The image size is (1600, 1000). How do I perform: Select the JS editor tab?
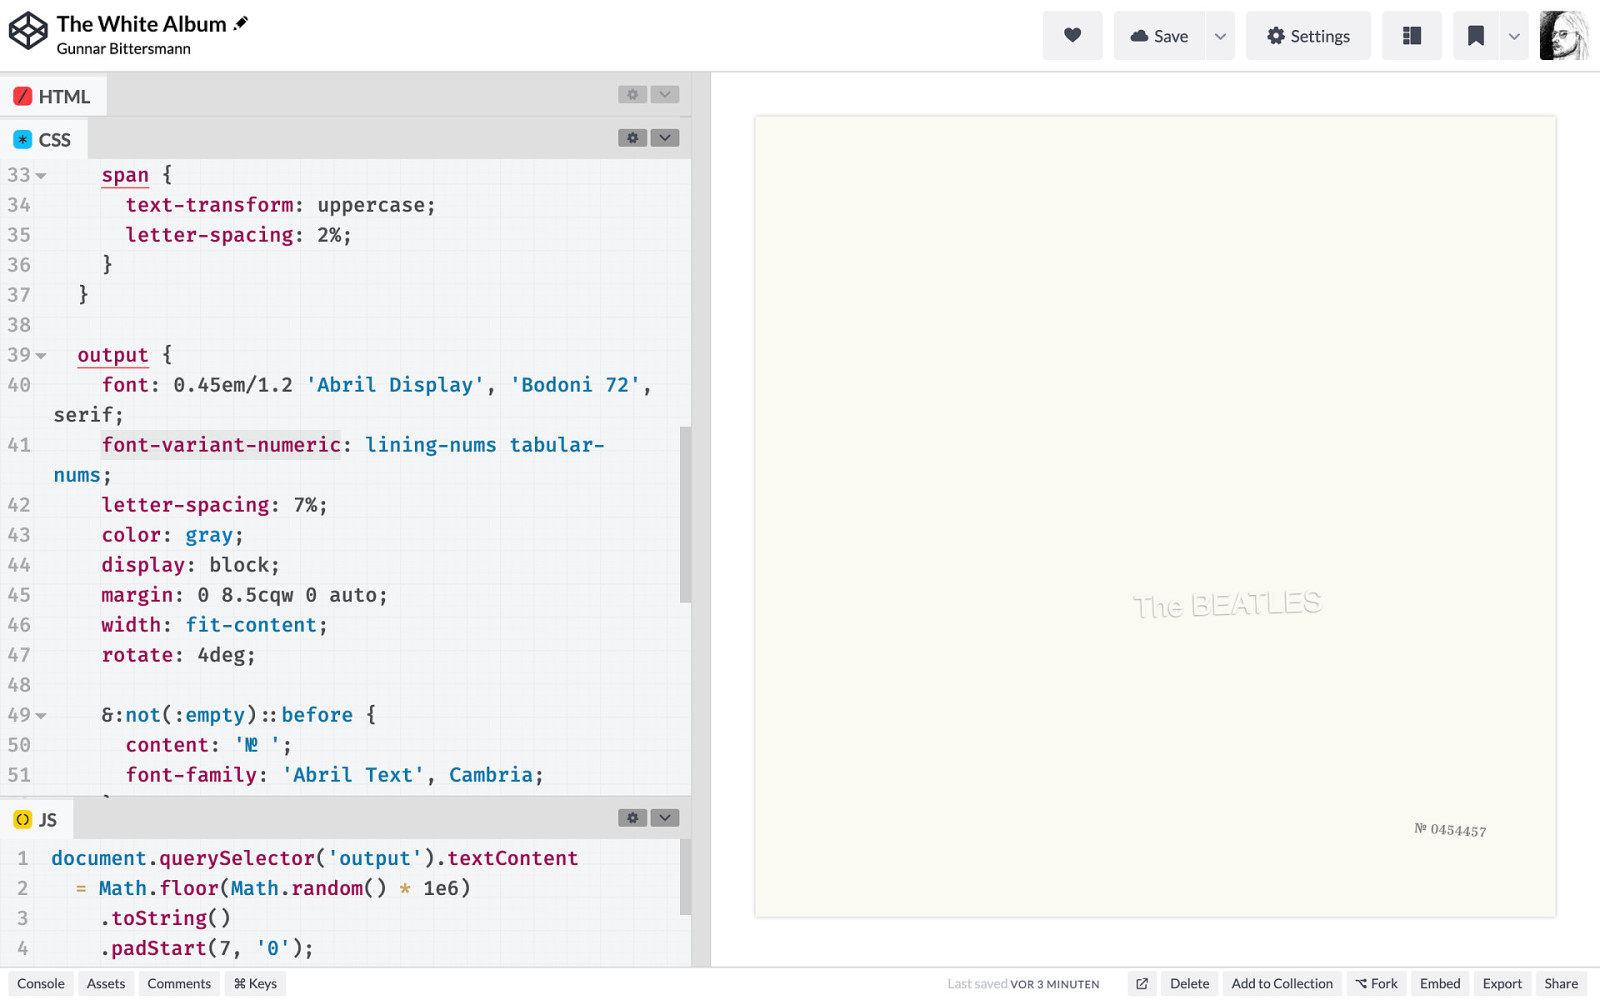(36, 819)
